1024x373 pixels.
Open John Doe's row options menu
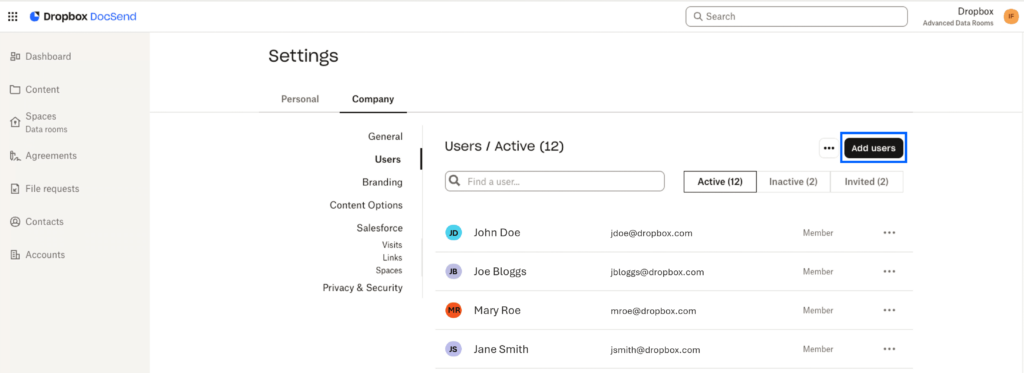889,233
